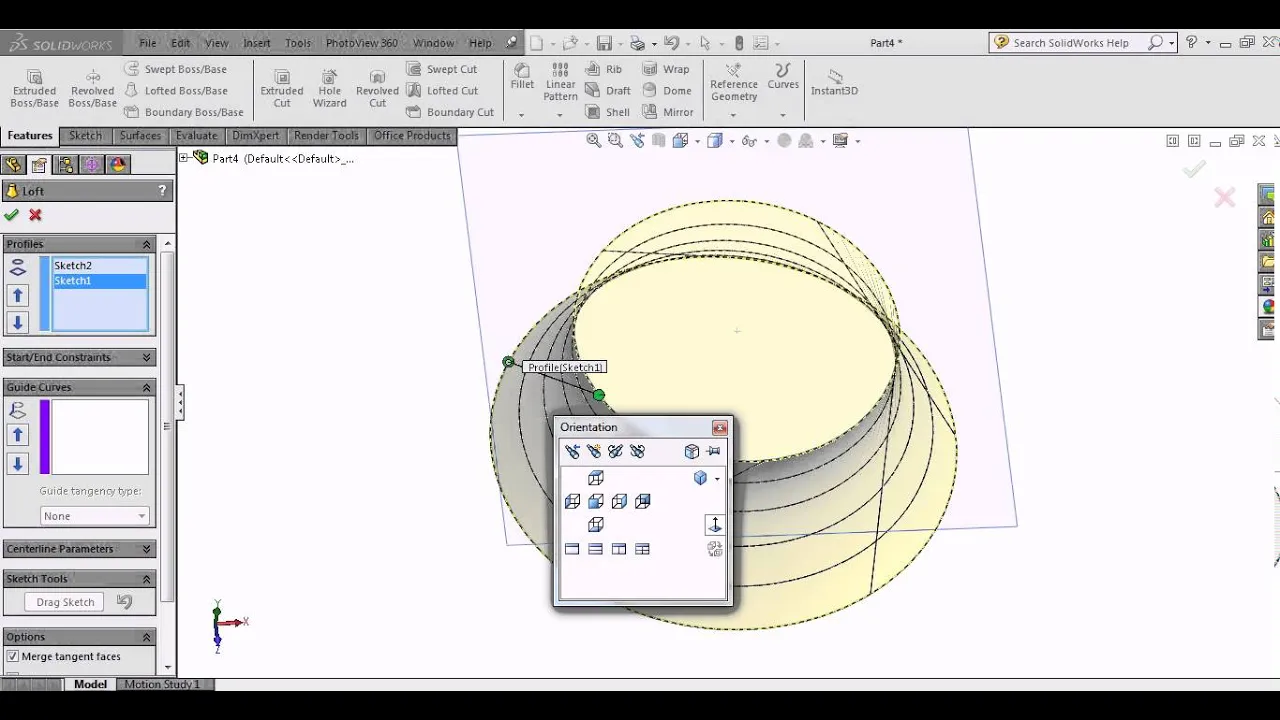Select Sketch1 in Profiles list
Viewport: 1280px width, 720px height.
click(x=99, y=281)
